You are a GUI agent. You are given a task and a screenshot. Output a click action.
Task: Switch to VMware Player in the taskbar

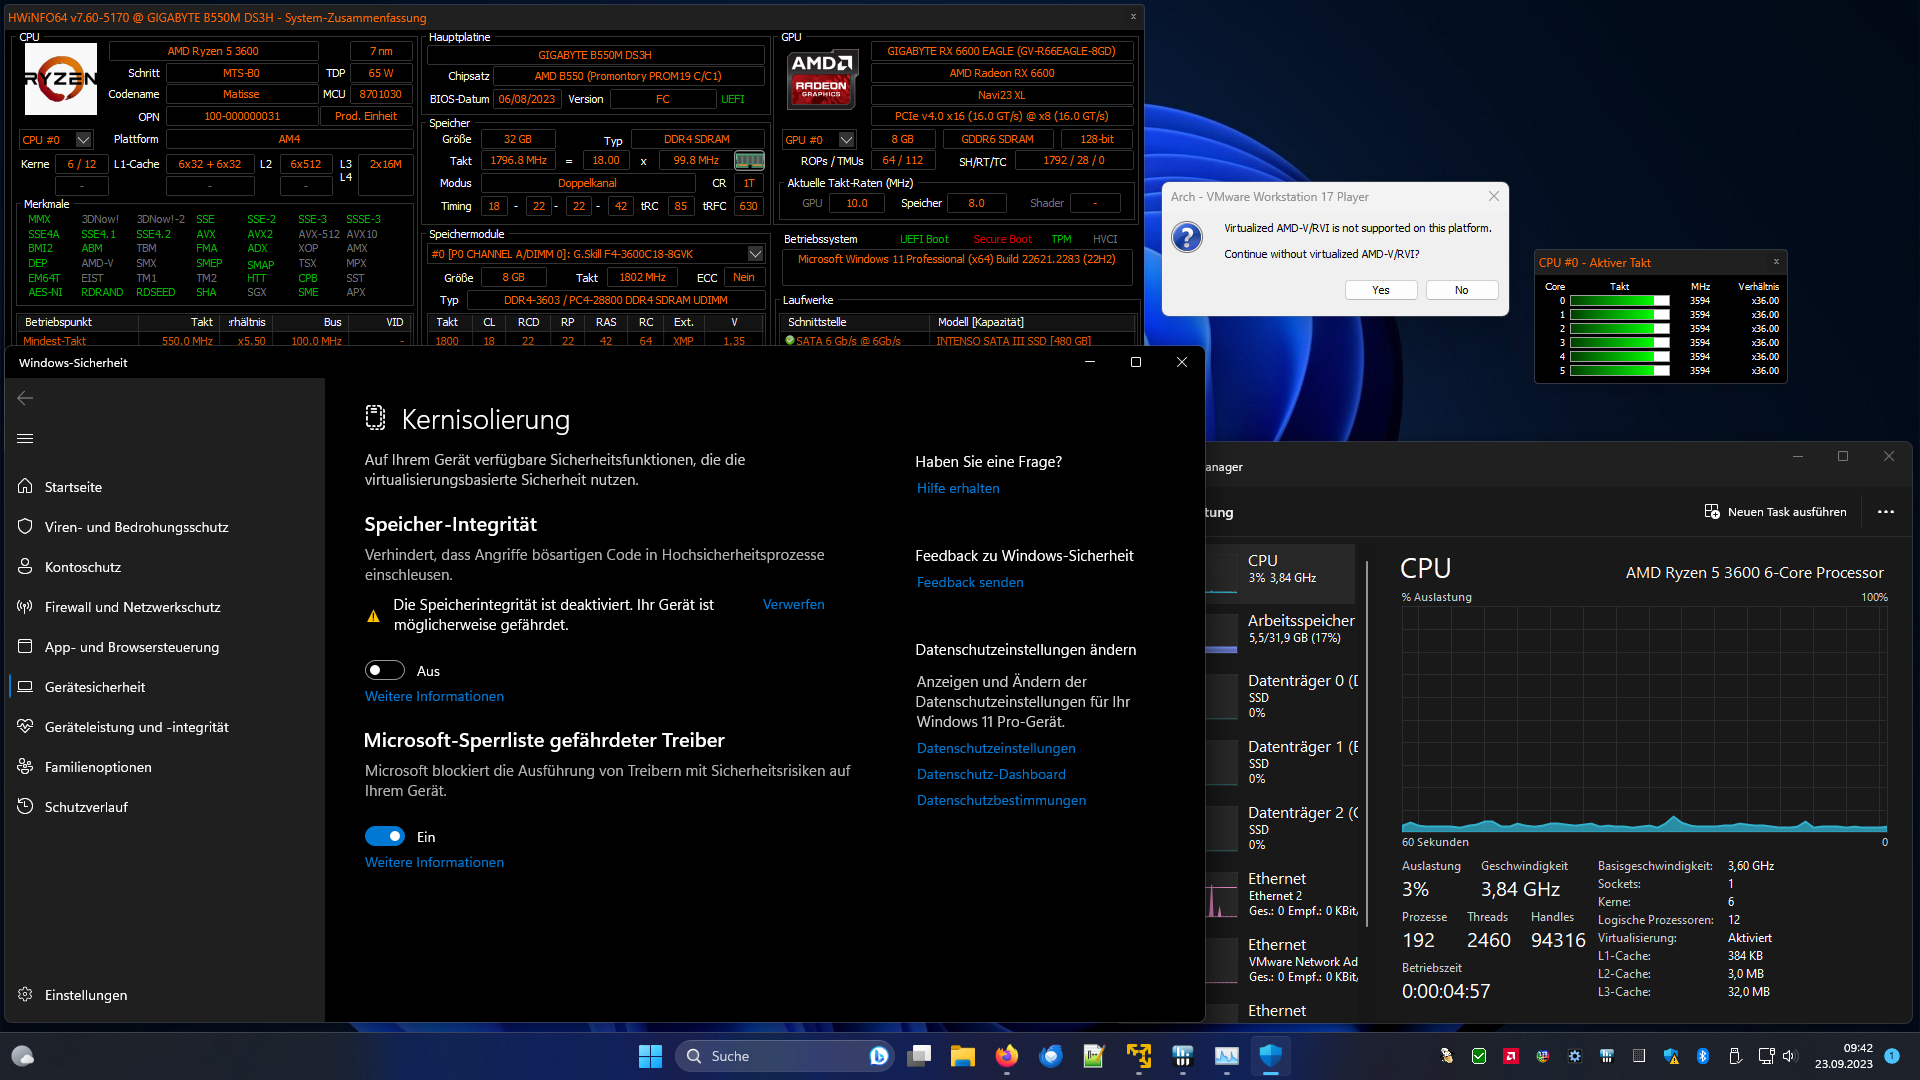(x=1139, y=1056)
